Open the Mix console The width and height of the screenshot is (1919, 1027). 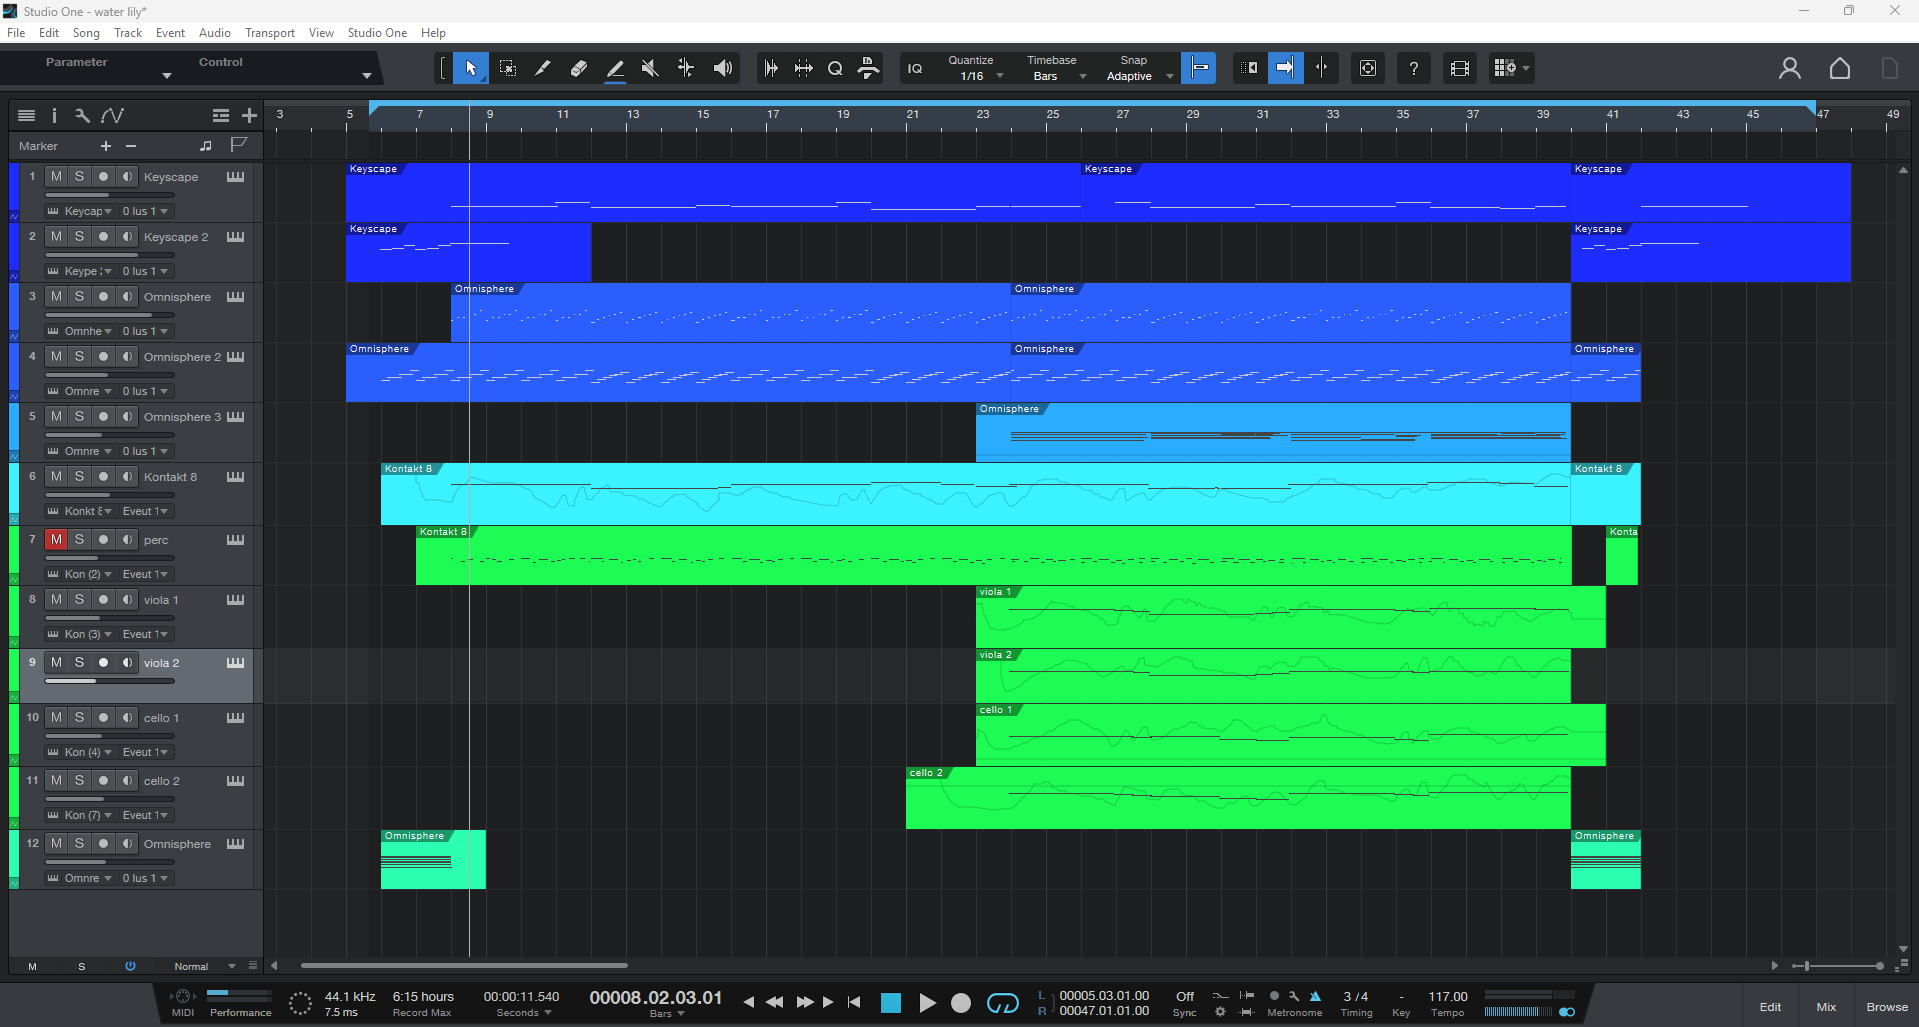tap(1826, 1007)
